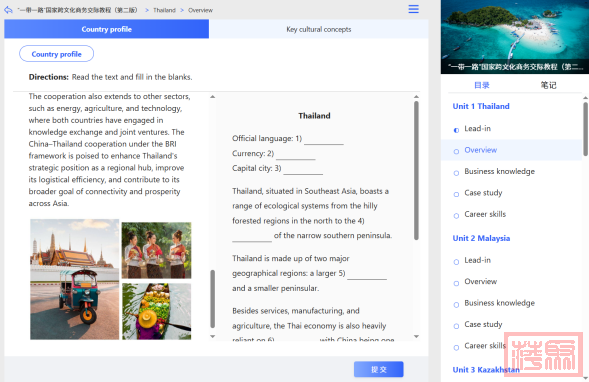589x382 pixels.
Task: Click the circle marker beside Unit 1 Career skills
Action: (x=456, y=216)
